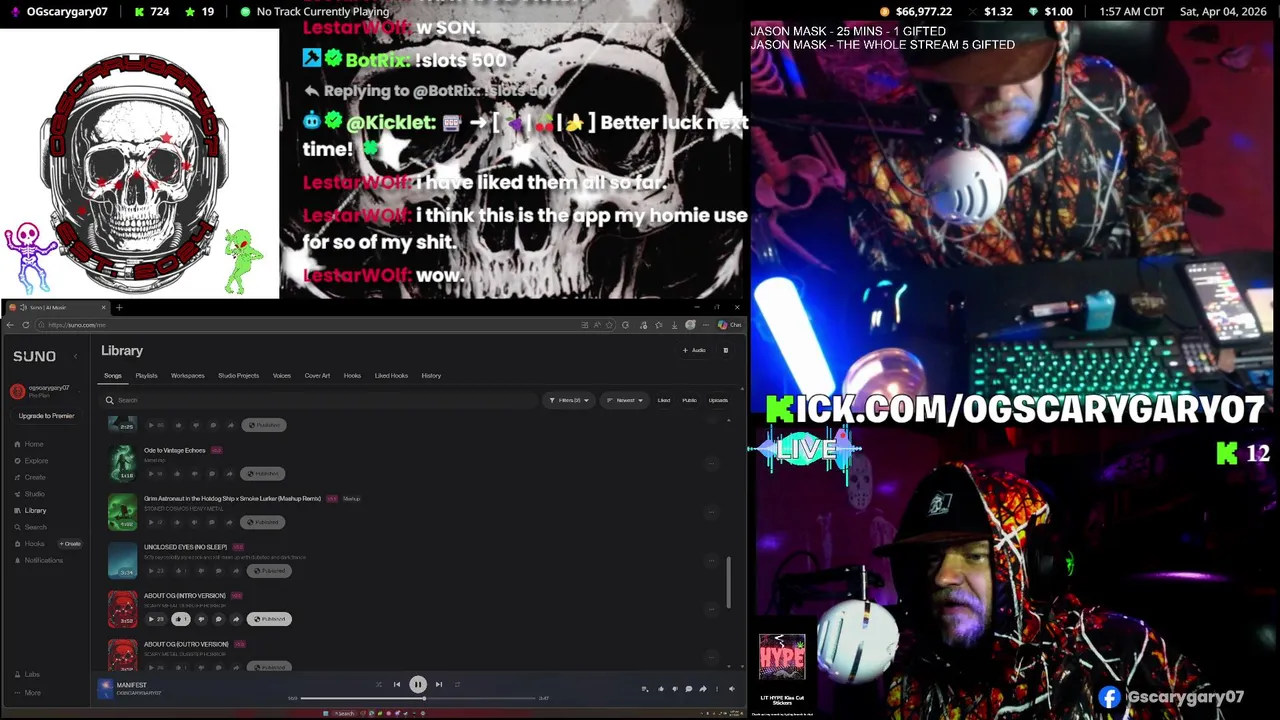The height and width of the screenshot is (720, 1280).
Task: Open the Filters dropdown
Action: (569, 400)
